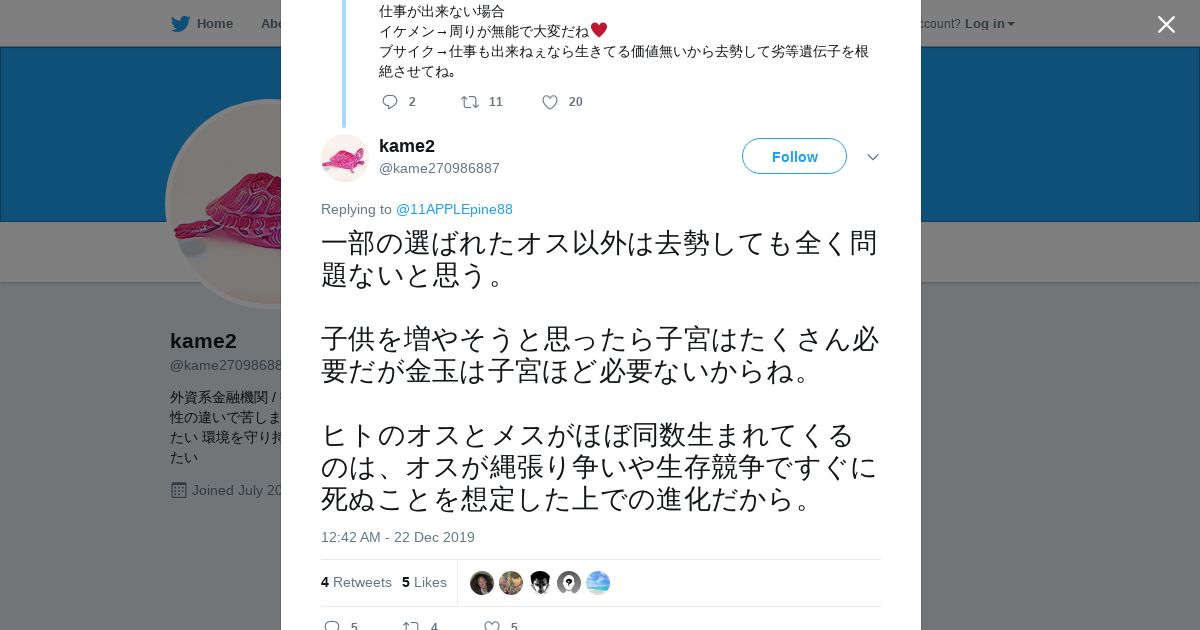The height and width of the screenshot is (630, 1200).
Task: Click the first liker's dark-haired avatar
Action: point(482,583)
